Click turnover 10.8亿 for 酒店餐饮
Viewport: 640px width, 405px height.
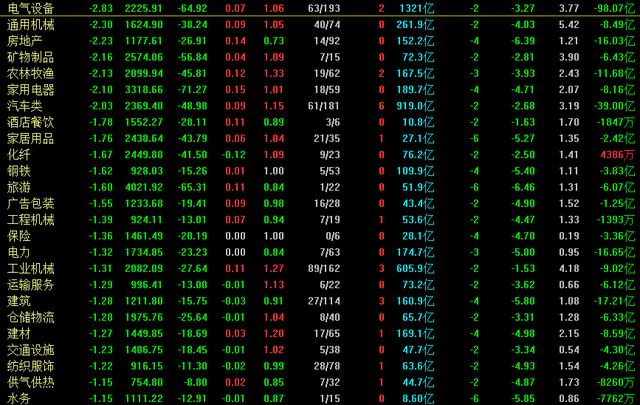pos(418,122)
